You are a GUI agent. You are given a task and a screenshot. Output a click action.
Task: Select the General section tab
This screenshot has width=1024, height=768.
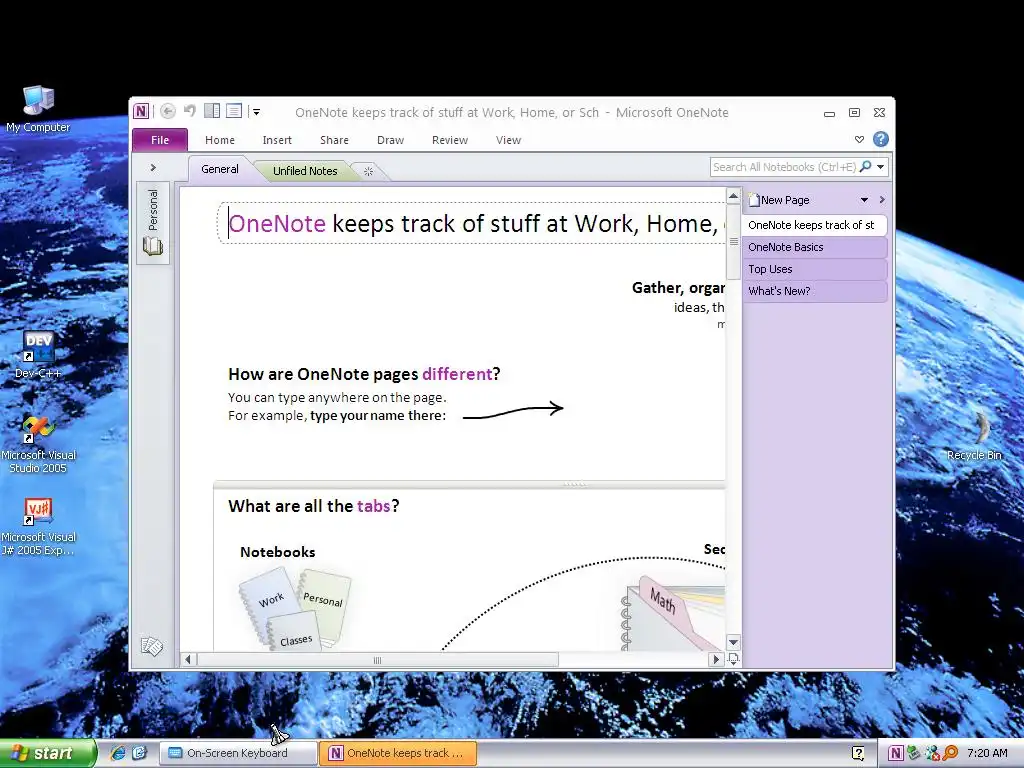[220, 169]
